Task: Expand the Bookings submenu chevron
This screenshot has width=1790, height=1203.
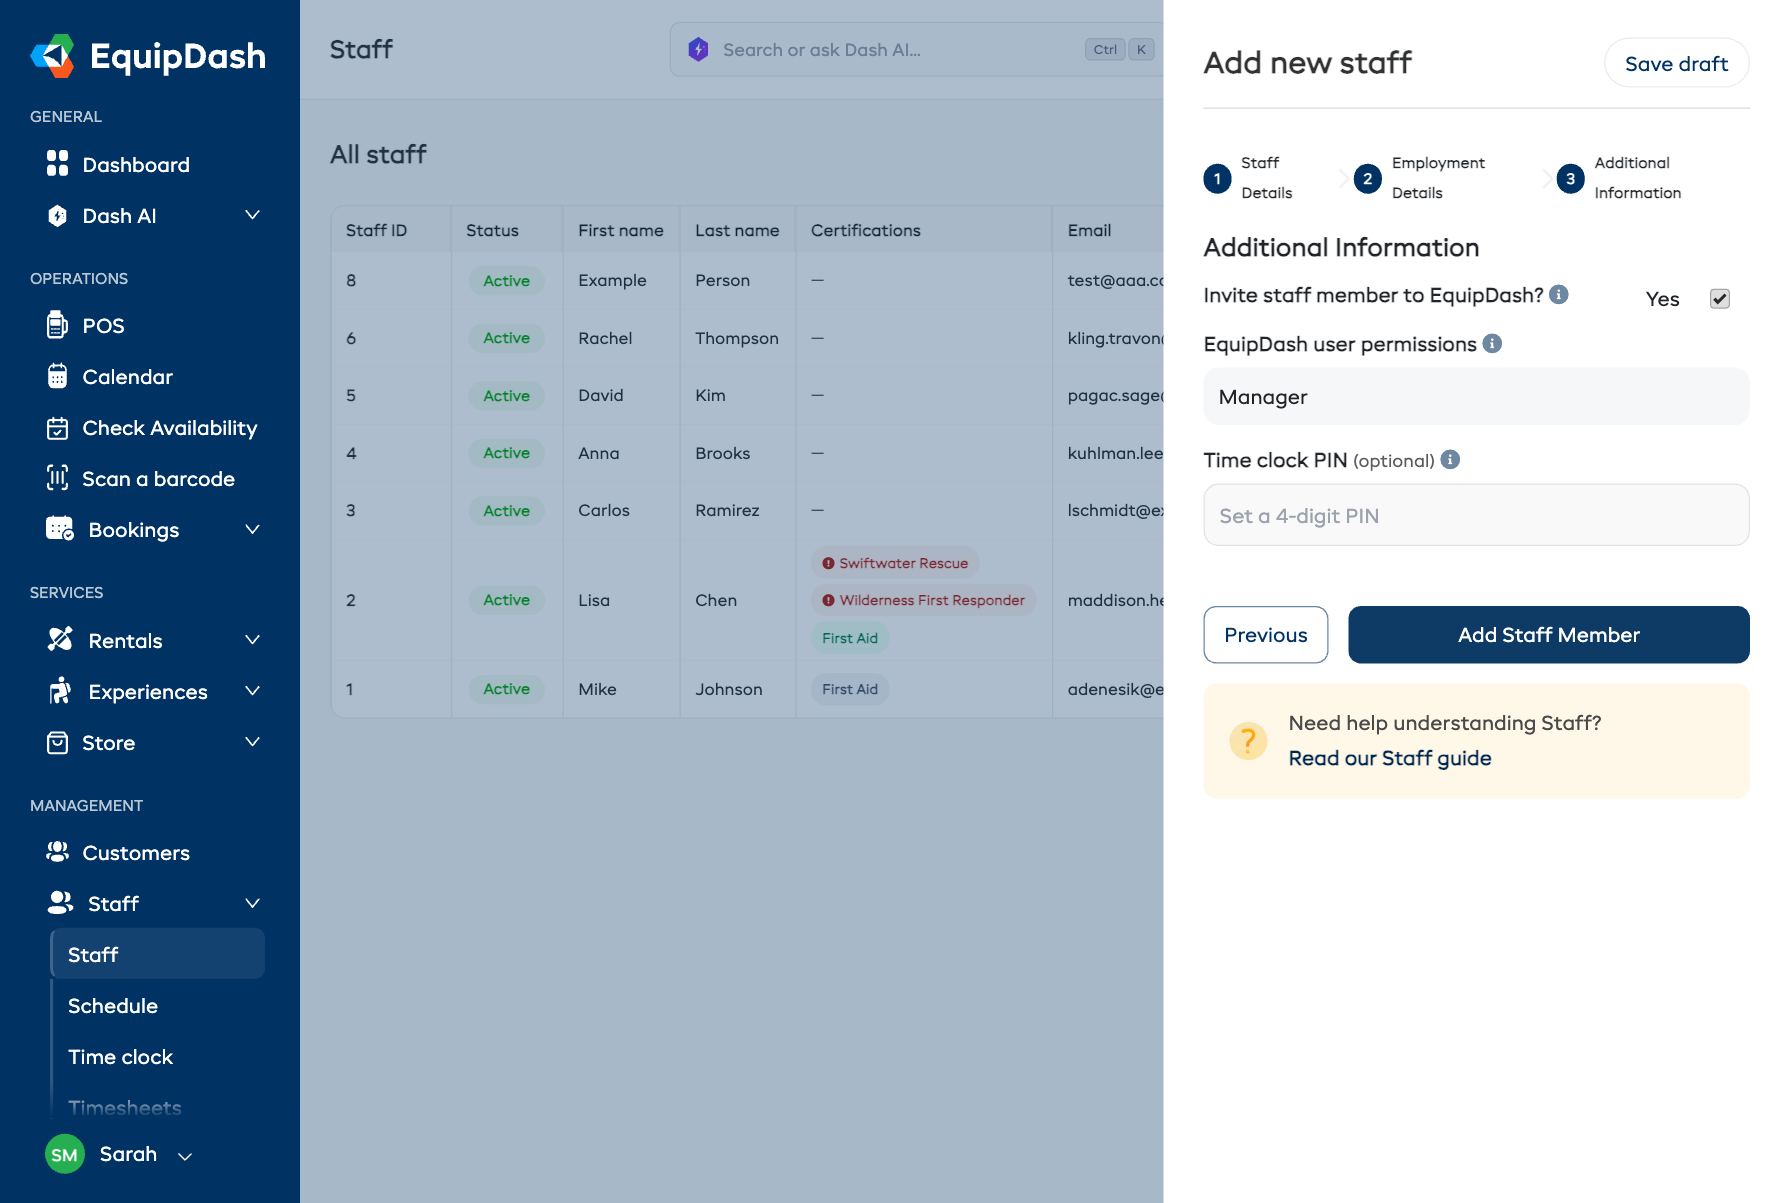Action: [x=253, y=529]
